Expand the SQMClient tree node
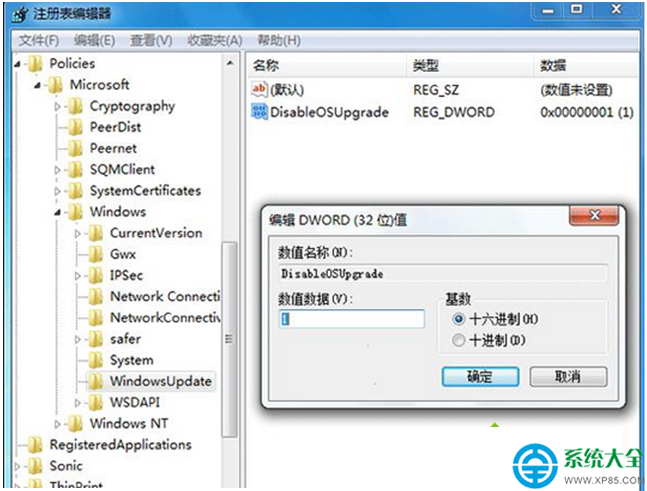Image resolution: width=647 pixels, height=491 pixels. pyautogui.click(x=57, y=170)
